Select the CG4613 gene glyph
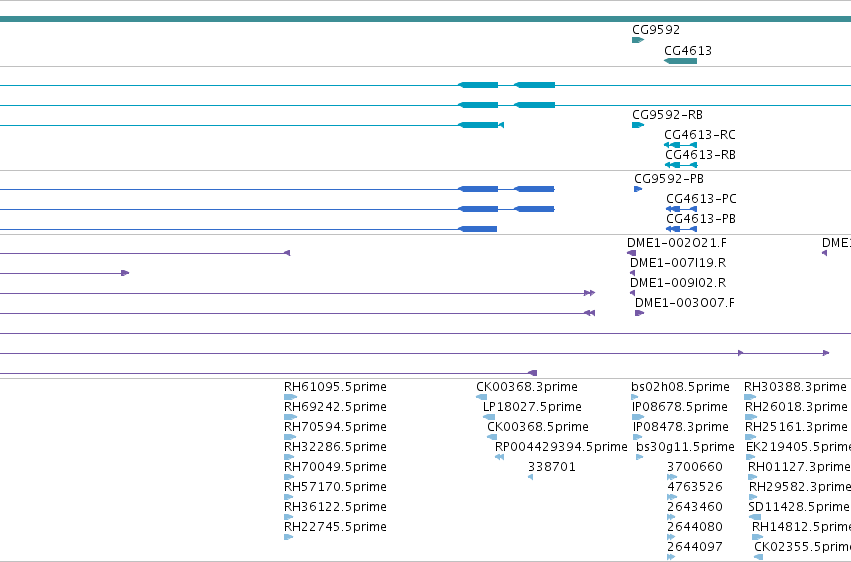Image resolution: width=851 pixels, height=562 pixels. pyautogui.click(x=681, y=61)
